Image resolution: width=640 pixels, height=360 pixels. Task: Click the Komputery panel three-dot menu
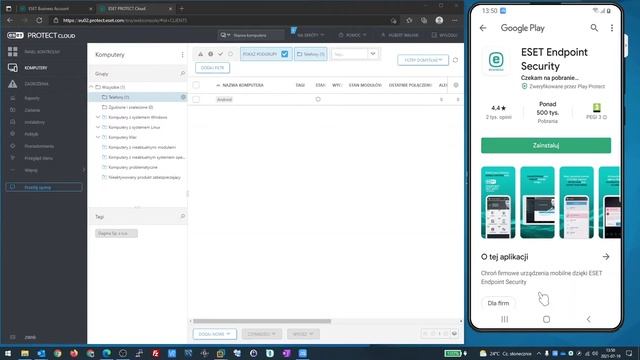pyautogui.click(x=182, y=55)
